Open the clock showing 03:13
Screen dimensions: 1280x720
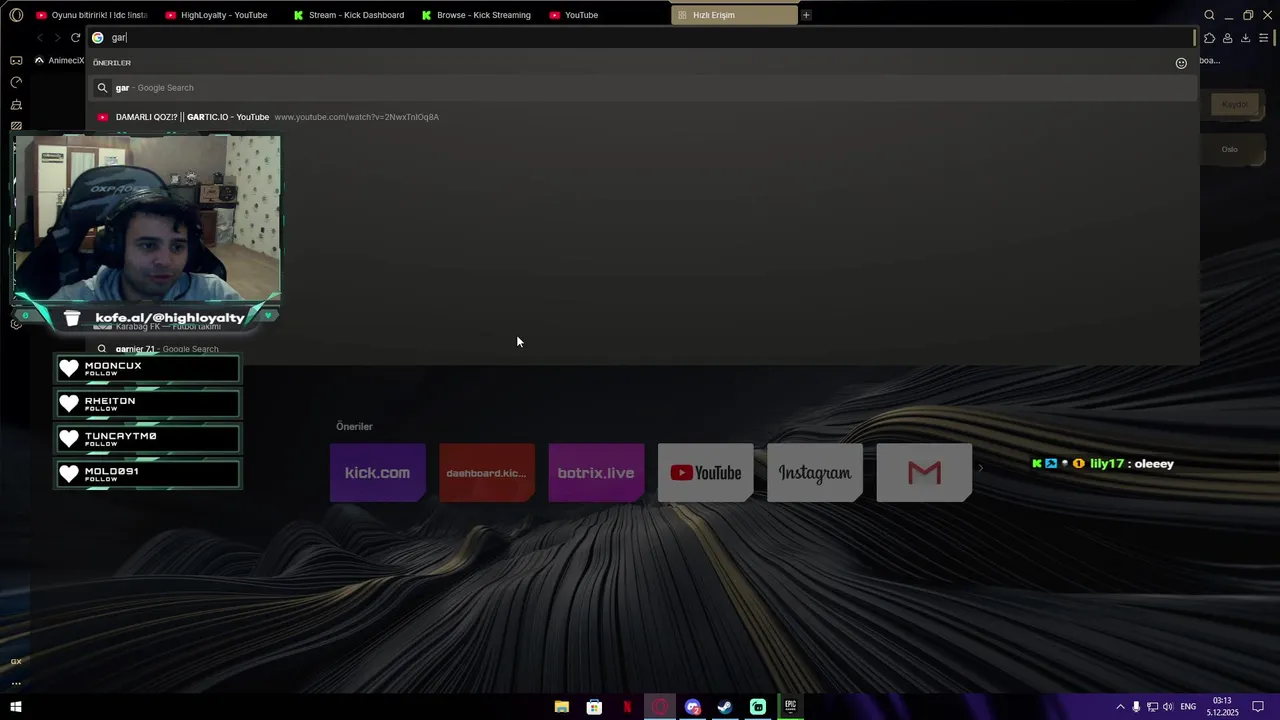(x=1223, y=707)
